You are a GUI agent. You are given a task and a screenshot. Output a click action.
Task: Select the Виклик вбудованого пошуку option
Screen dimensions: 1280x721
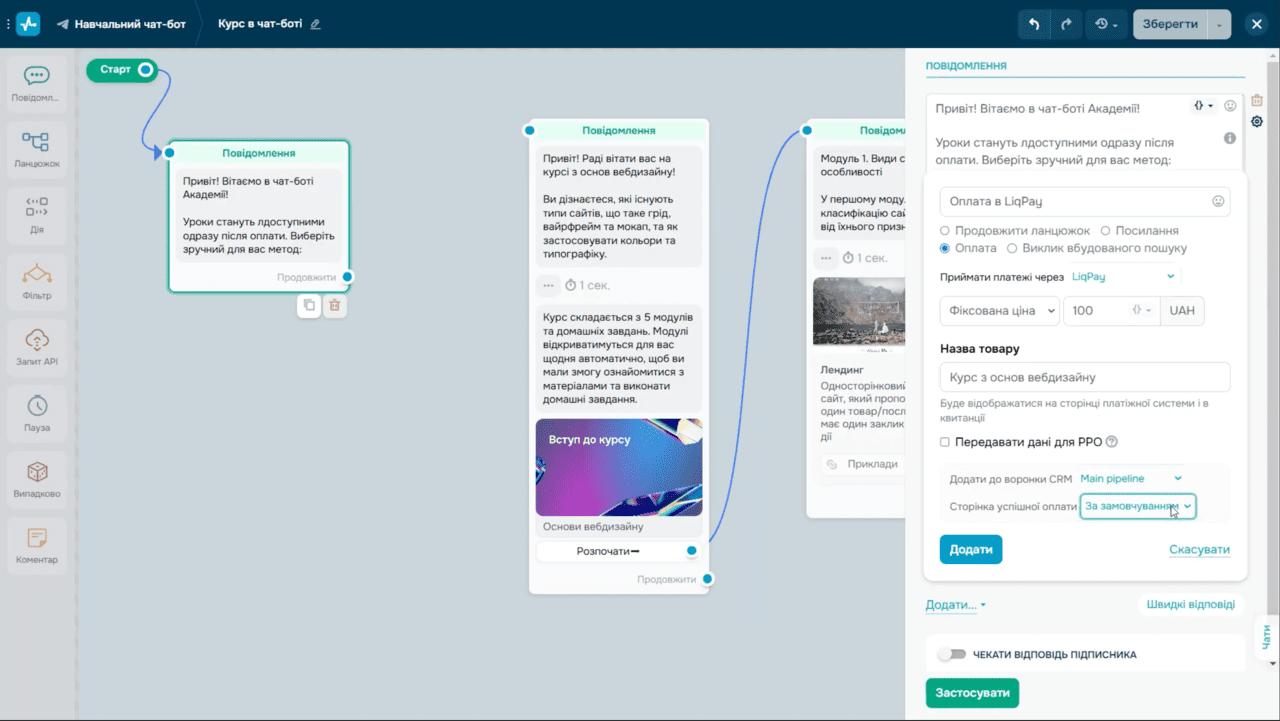click(x=1013, y=248)
